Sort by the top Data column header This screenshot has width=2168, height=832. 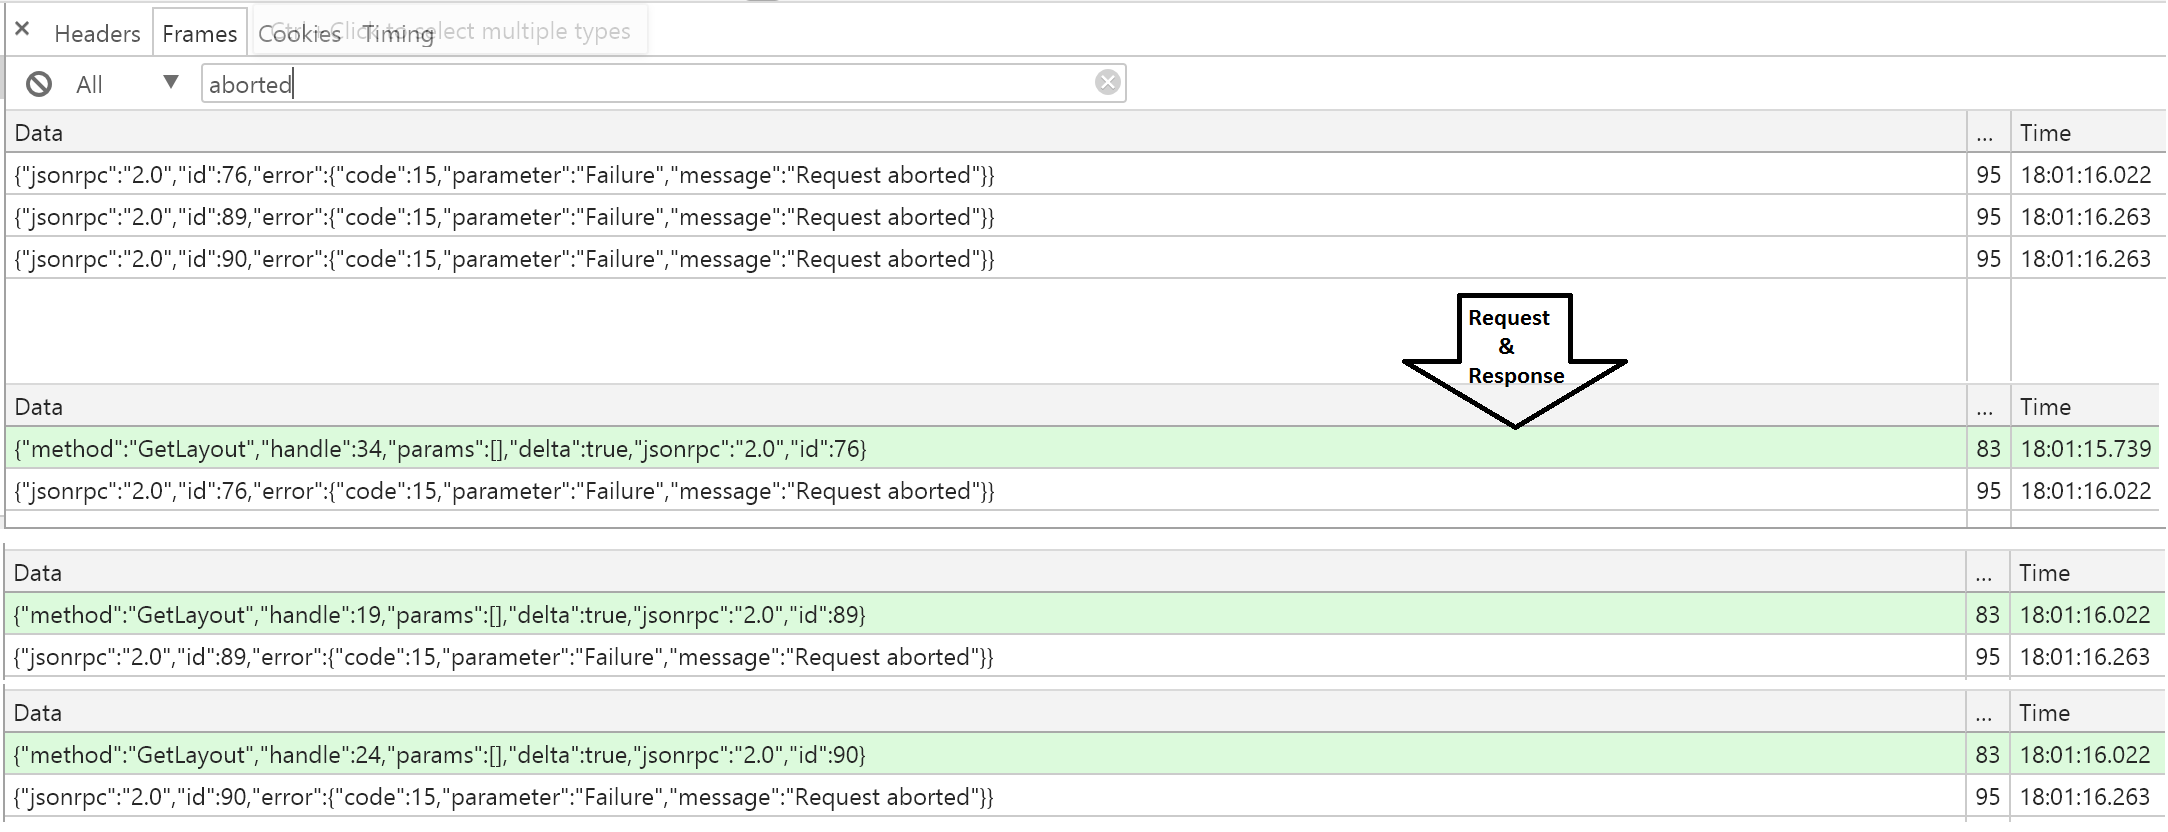pos(985,133)
